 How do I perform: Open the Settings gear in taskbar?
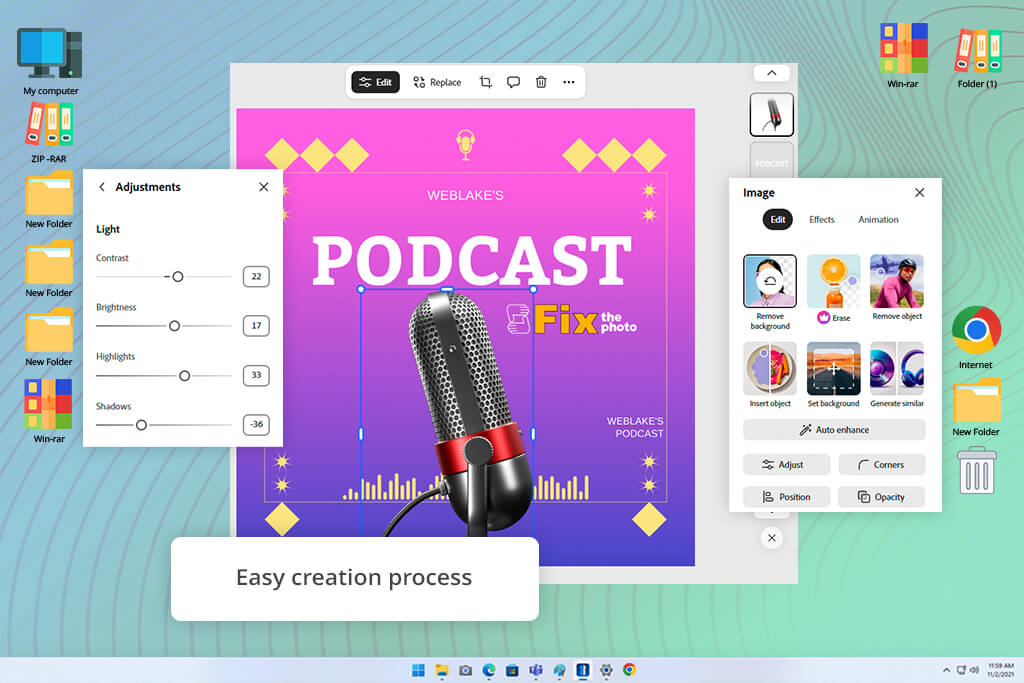click(x=606, y=670)
